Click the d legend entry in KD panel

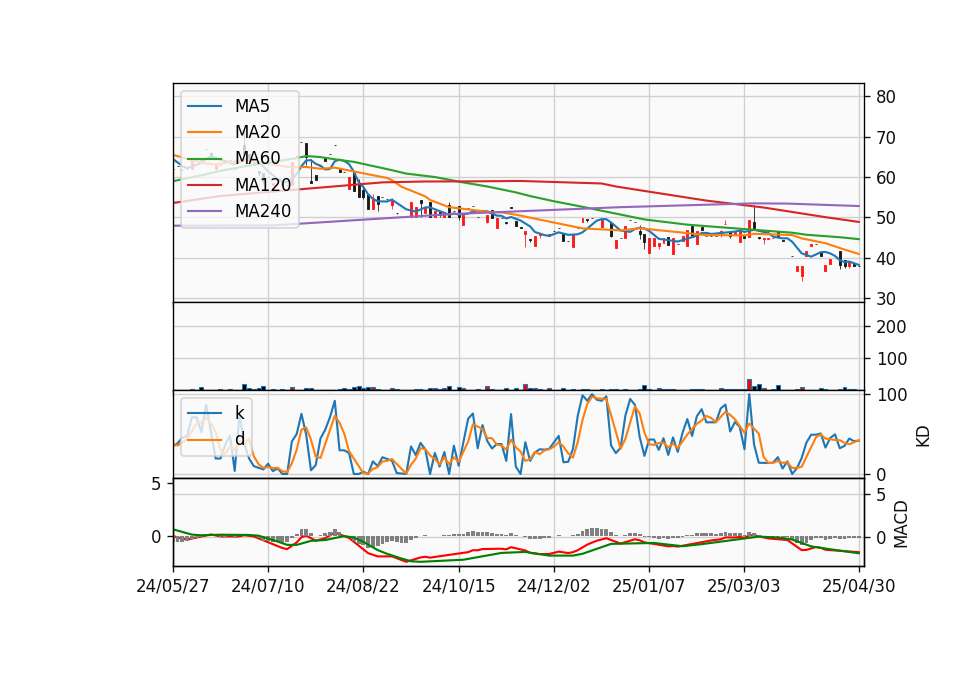239,439
